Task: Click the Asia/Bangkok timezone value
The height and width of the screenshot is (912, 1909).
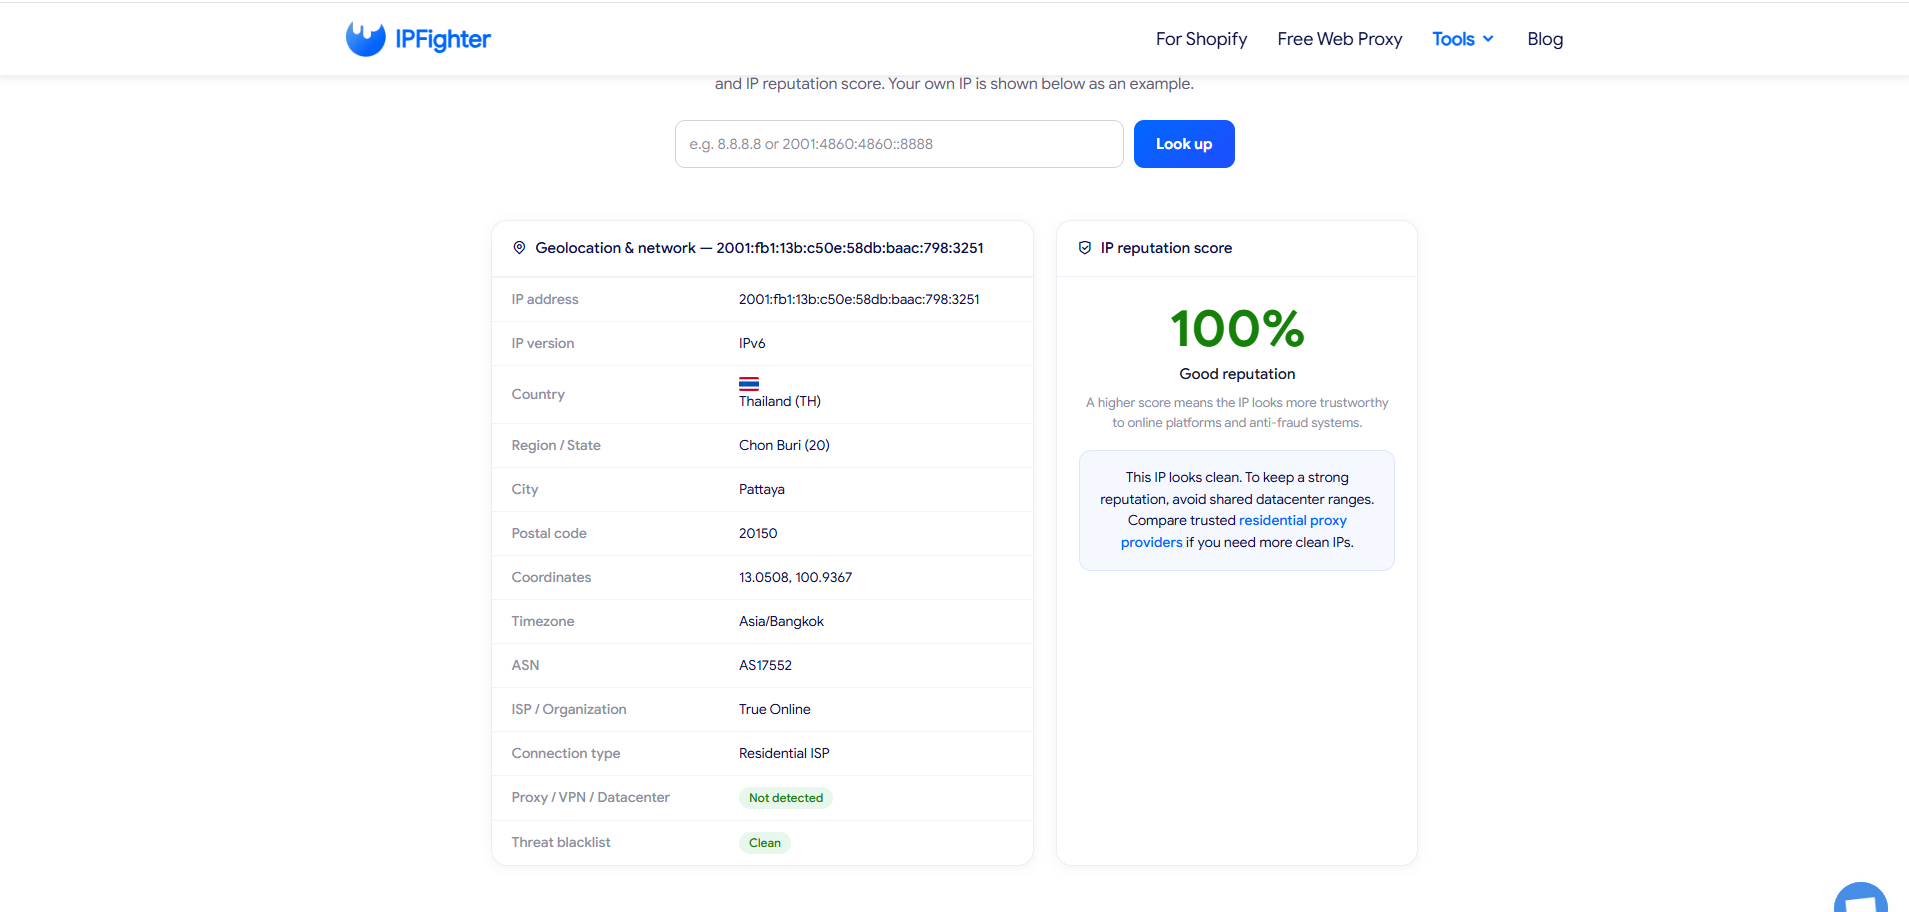Action: (x=781, y=621)
